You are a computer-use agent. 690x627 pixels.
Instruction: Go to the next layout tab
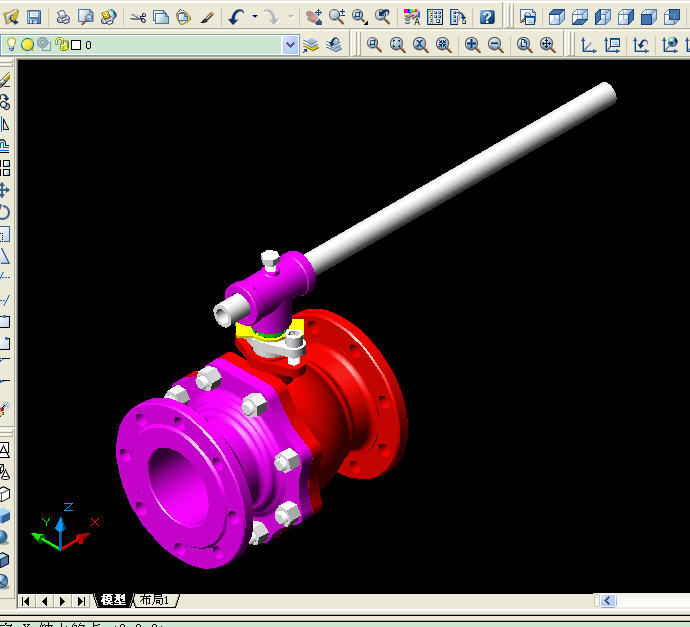pyautogui.click(x=62, y=601)
